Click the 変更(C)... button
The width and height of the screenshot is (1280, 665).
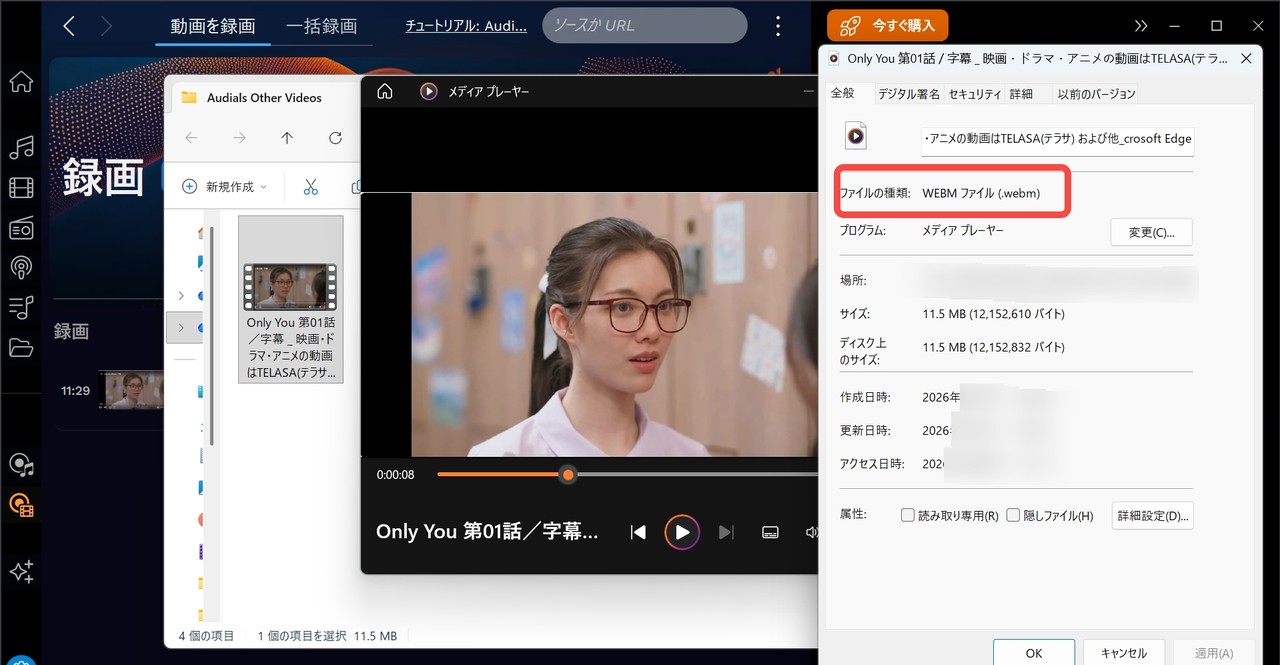(1151, 232)
